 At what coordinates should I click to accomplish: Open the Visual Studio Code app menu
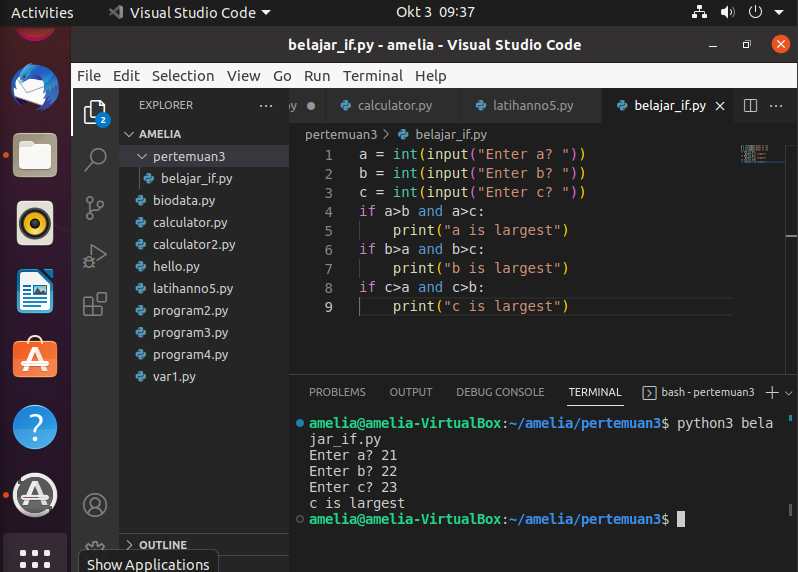tap(189, 12)
